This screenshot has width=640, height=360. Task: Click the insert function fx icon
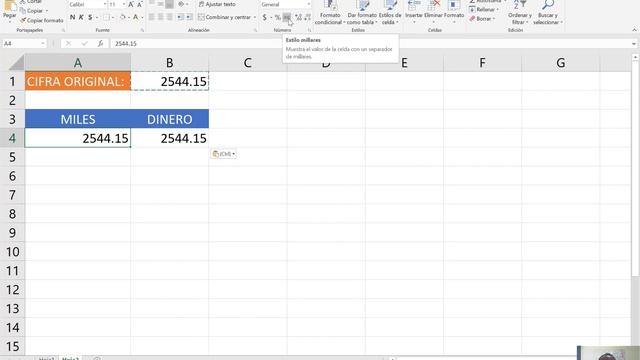pyautogui.click(x=100, y=44)
